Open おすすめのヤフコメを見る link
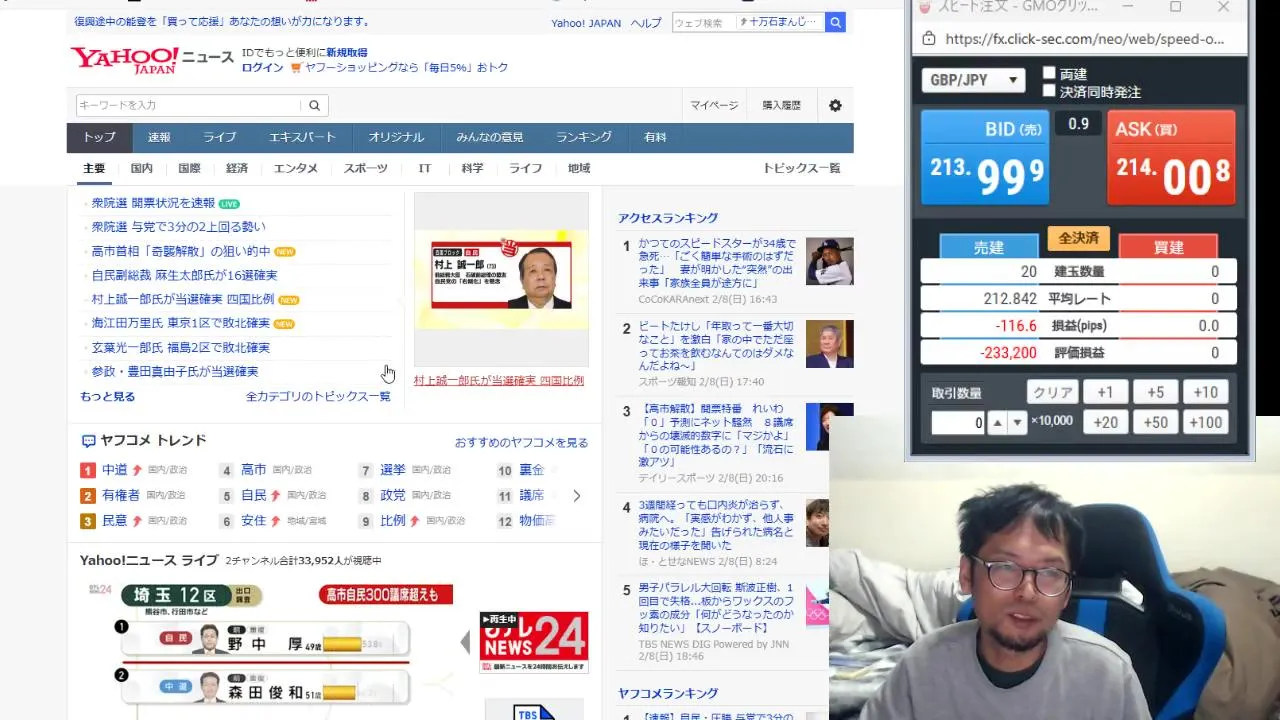Viewport: 1280px width, 720px height. (521, 442)
